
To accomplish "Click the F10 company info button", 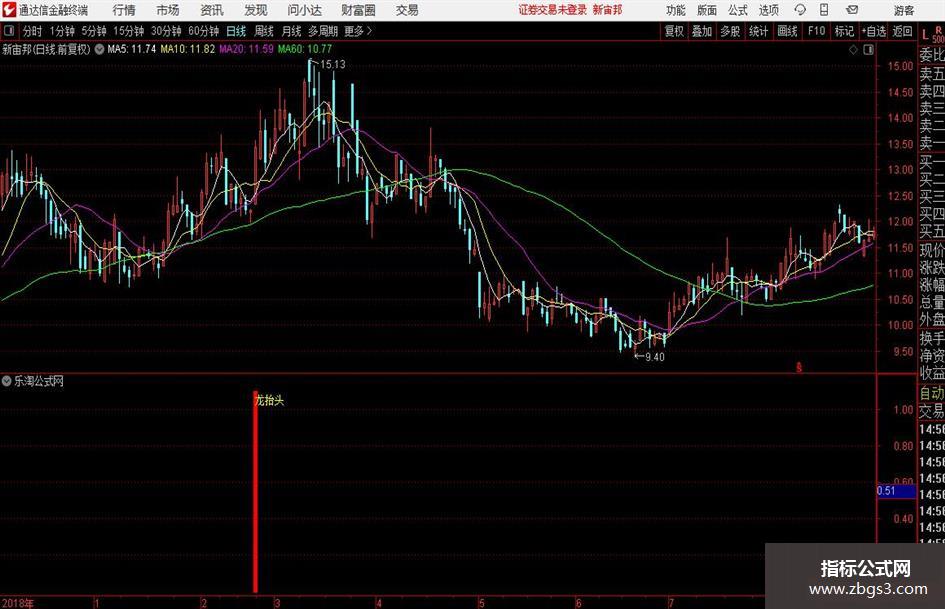I will click(816, 31).
